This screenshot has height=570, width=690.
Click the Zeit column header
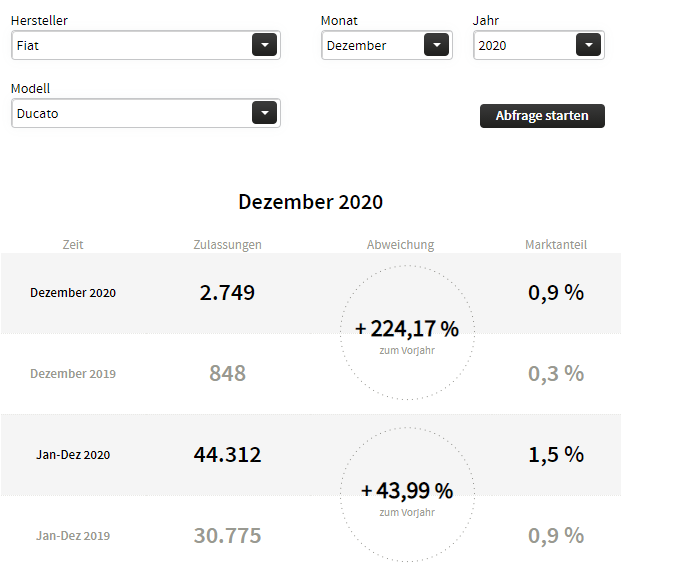click(x=73, y=244)
